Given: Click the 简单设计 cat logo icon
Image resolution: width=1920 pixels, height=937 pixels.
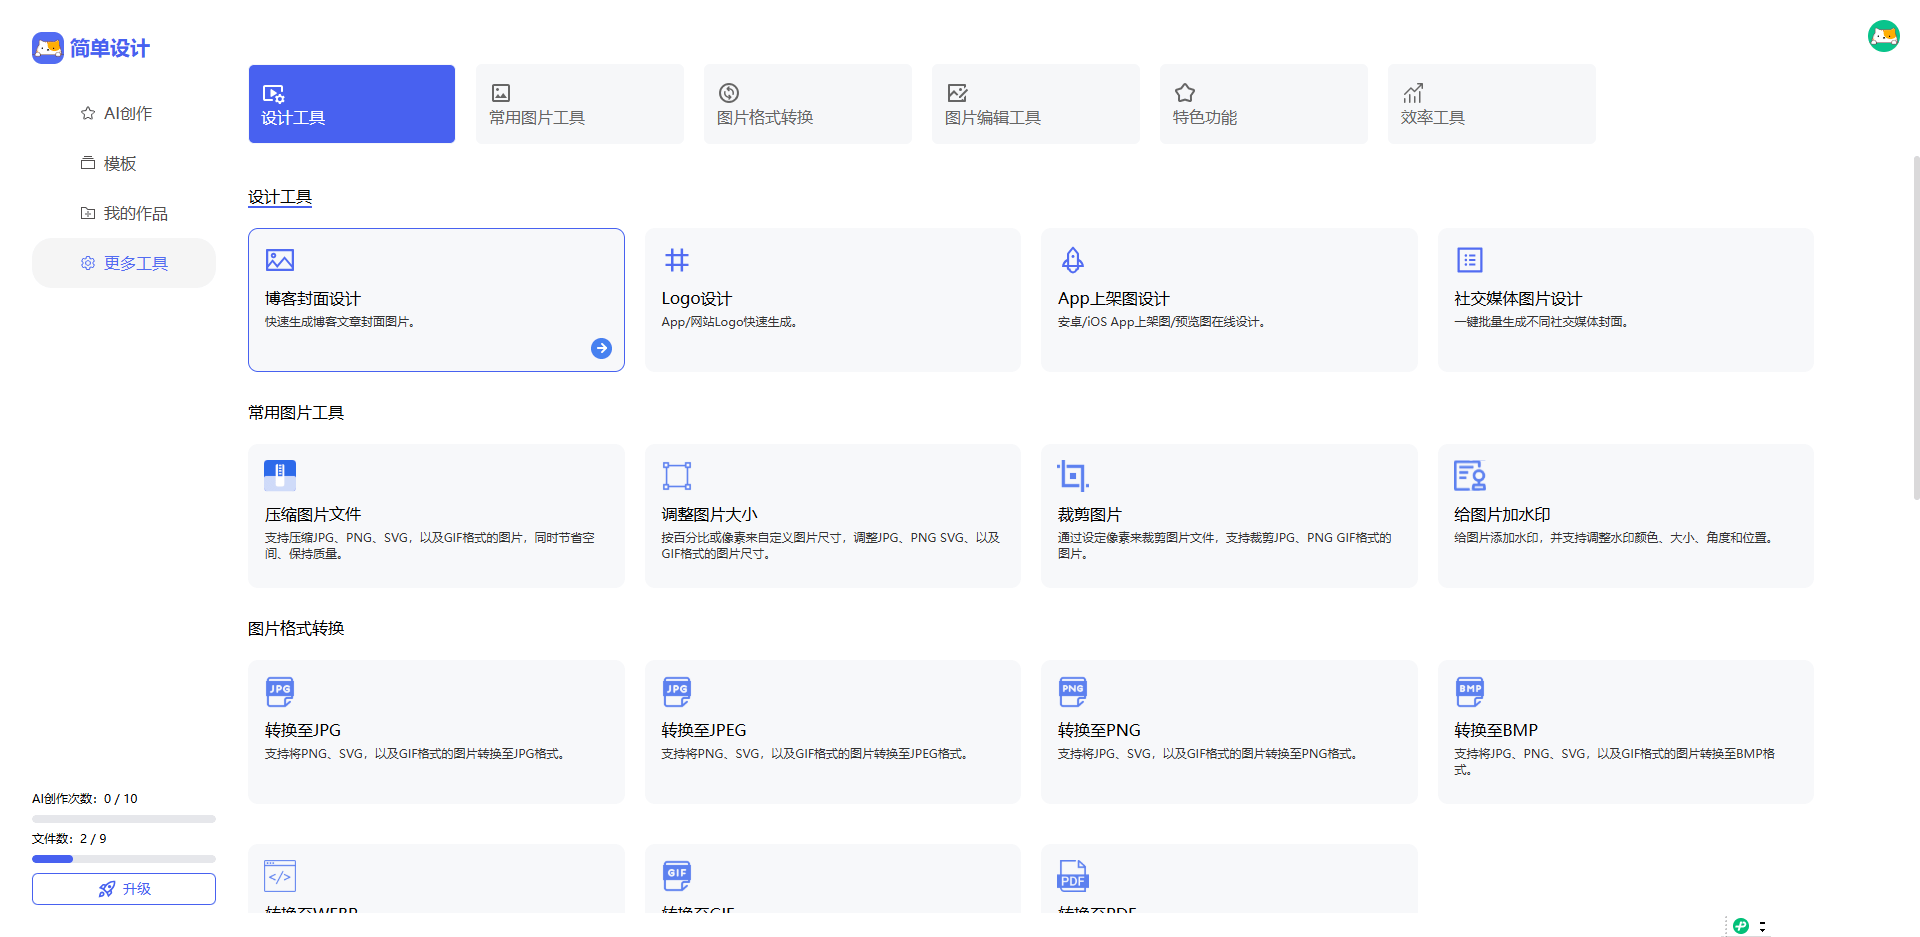Looking at the screenshot, I should [48, 48].
